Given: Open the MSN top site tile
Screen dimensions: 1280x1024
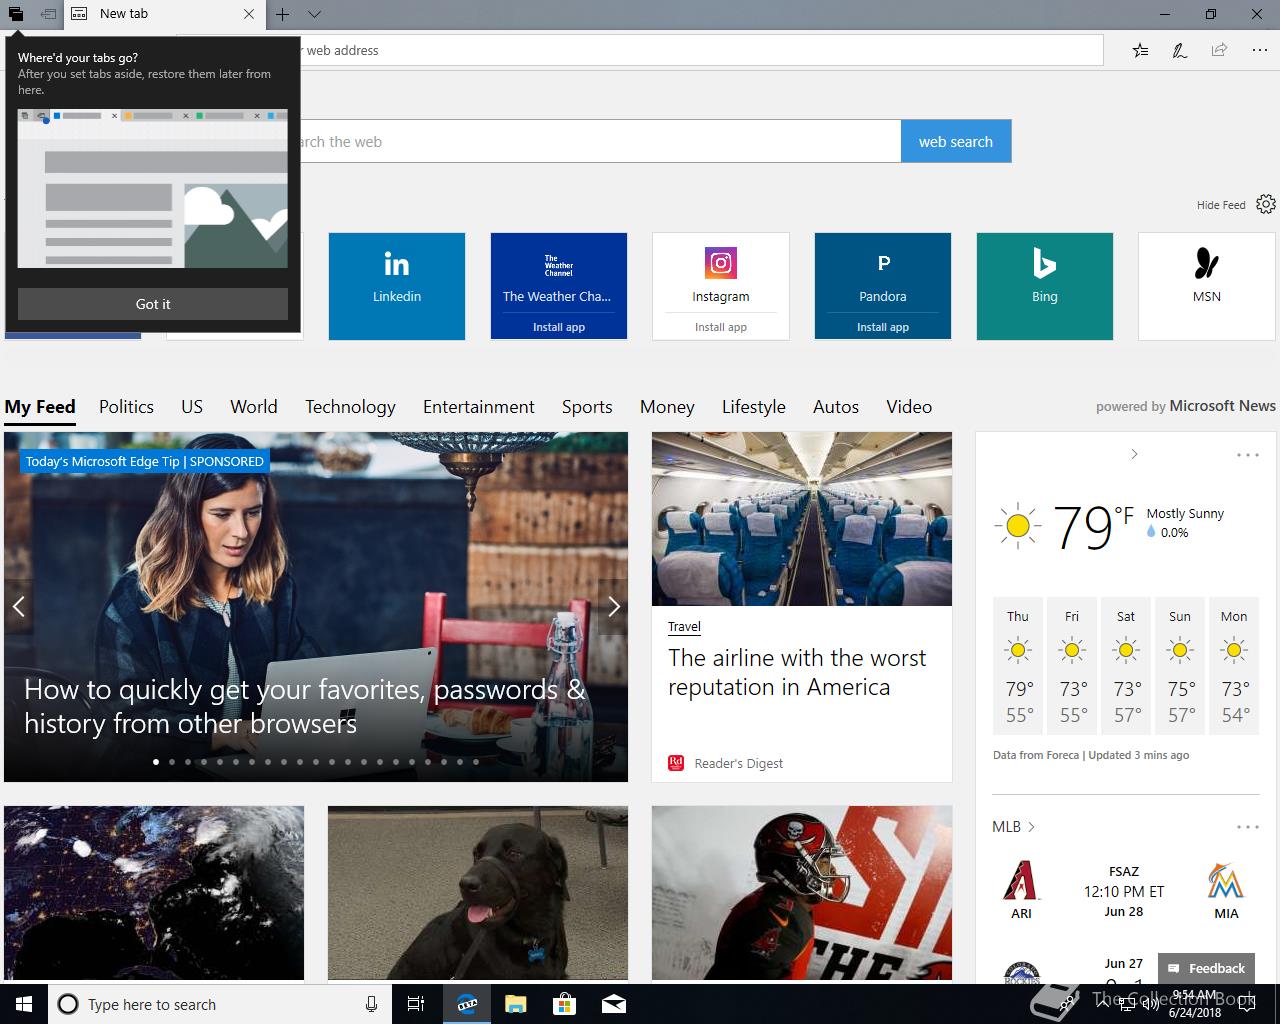Looking at the screenshot, I should pos(1207,286).
